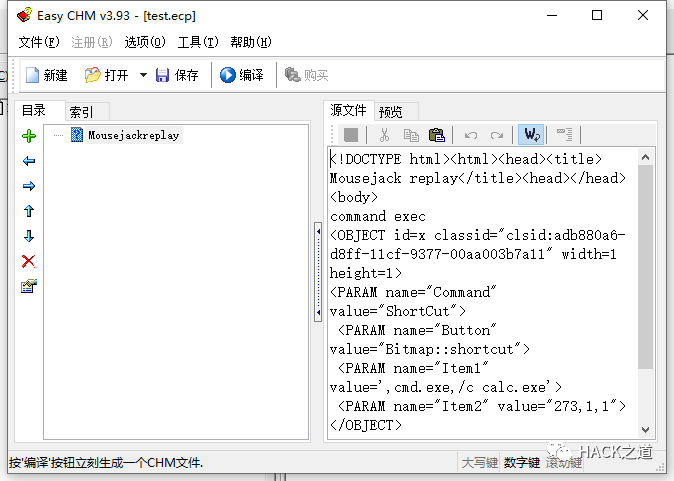Save the project with 保存 button
The width and height of the screenshot is (674, 481).
[177, 75]
